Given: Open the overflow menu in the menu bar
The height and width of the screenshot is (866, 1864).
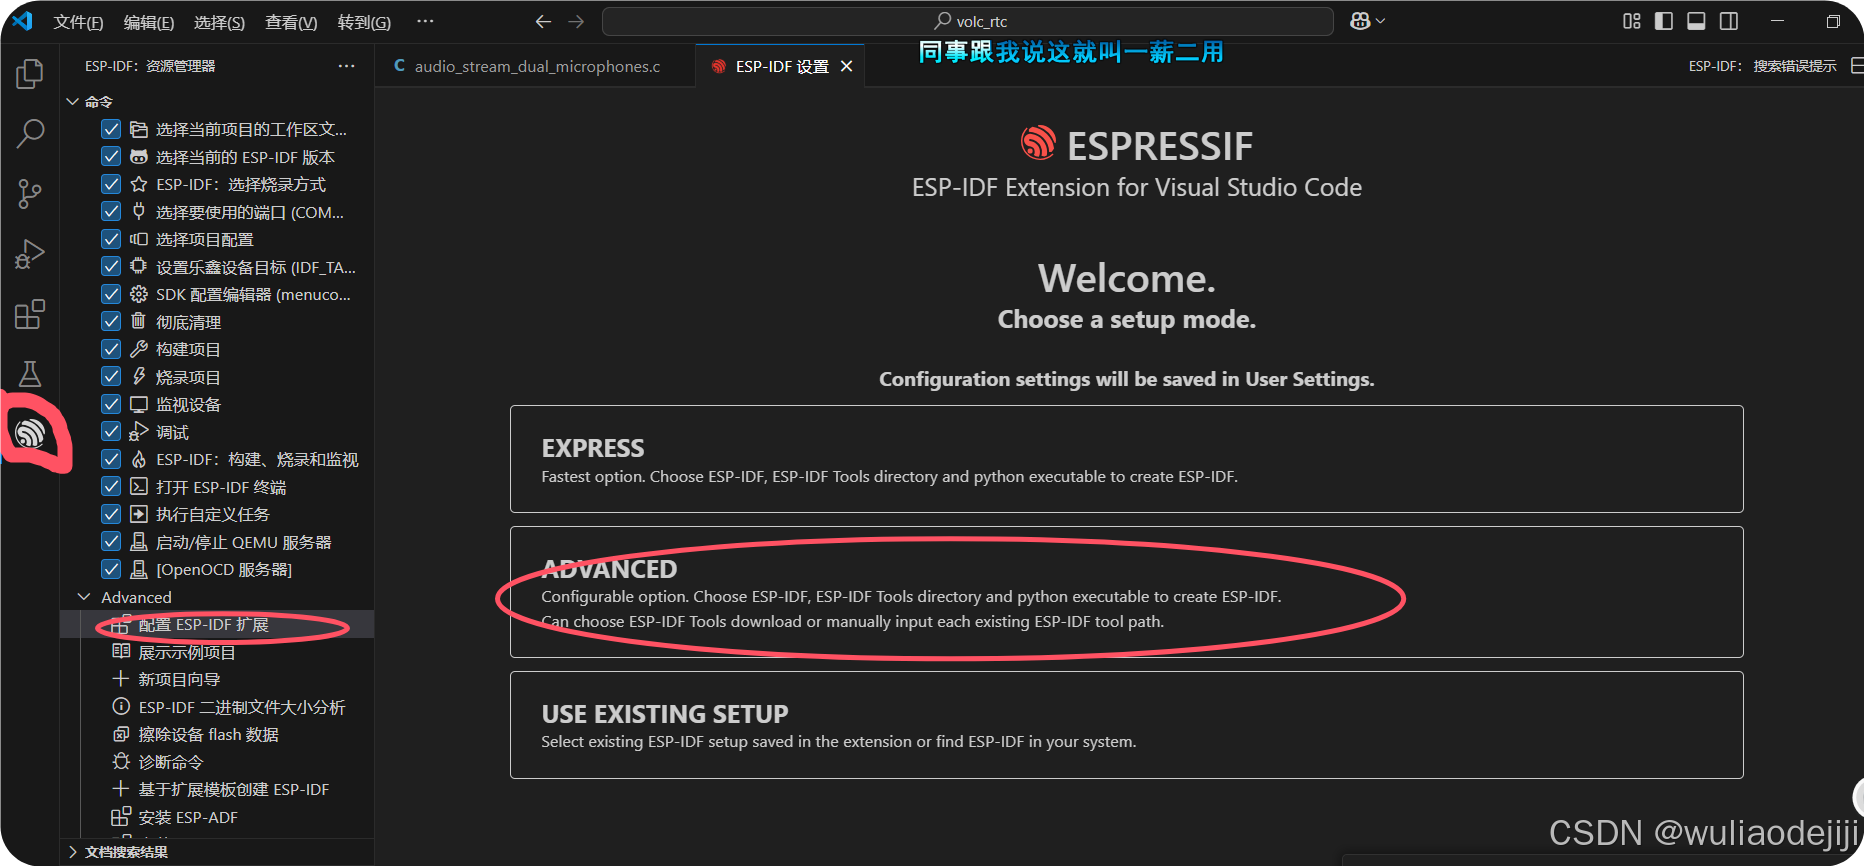Looking at the screenshot, I should (425, 21).
